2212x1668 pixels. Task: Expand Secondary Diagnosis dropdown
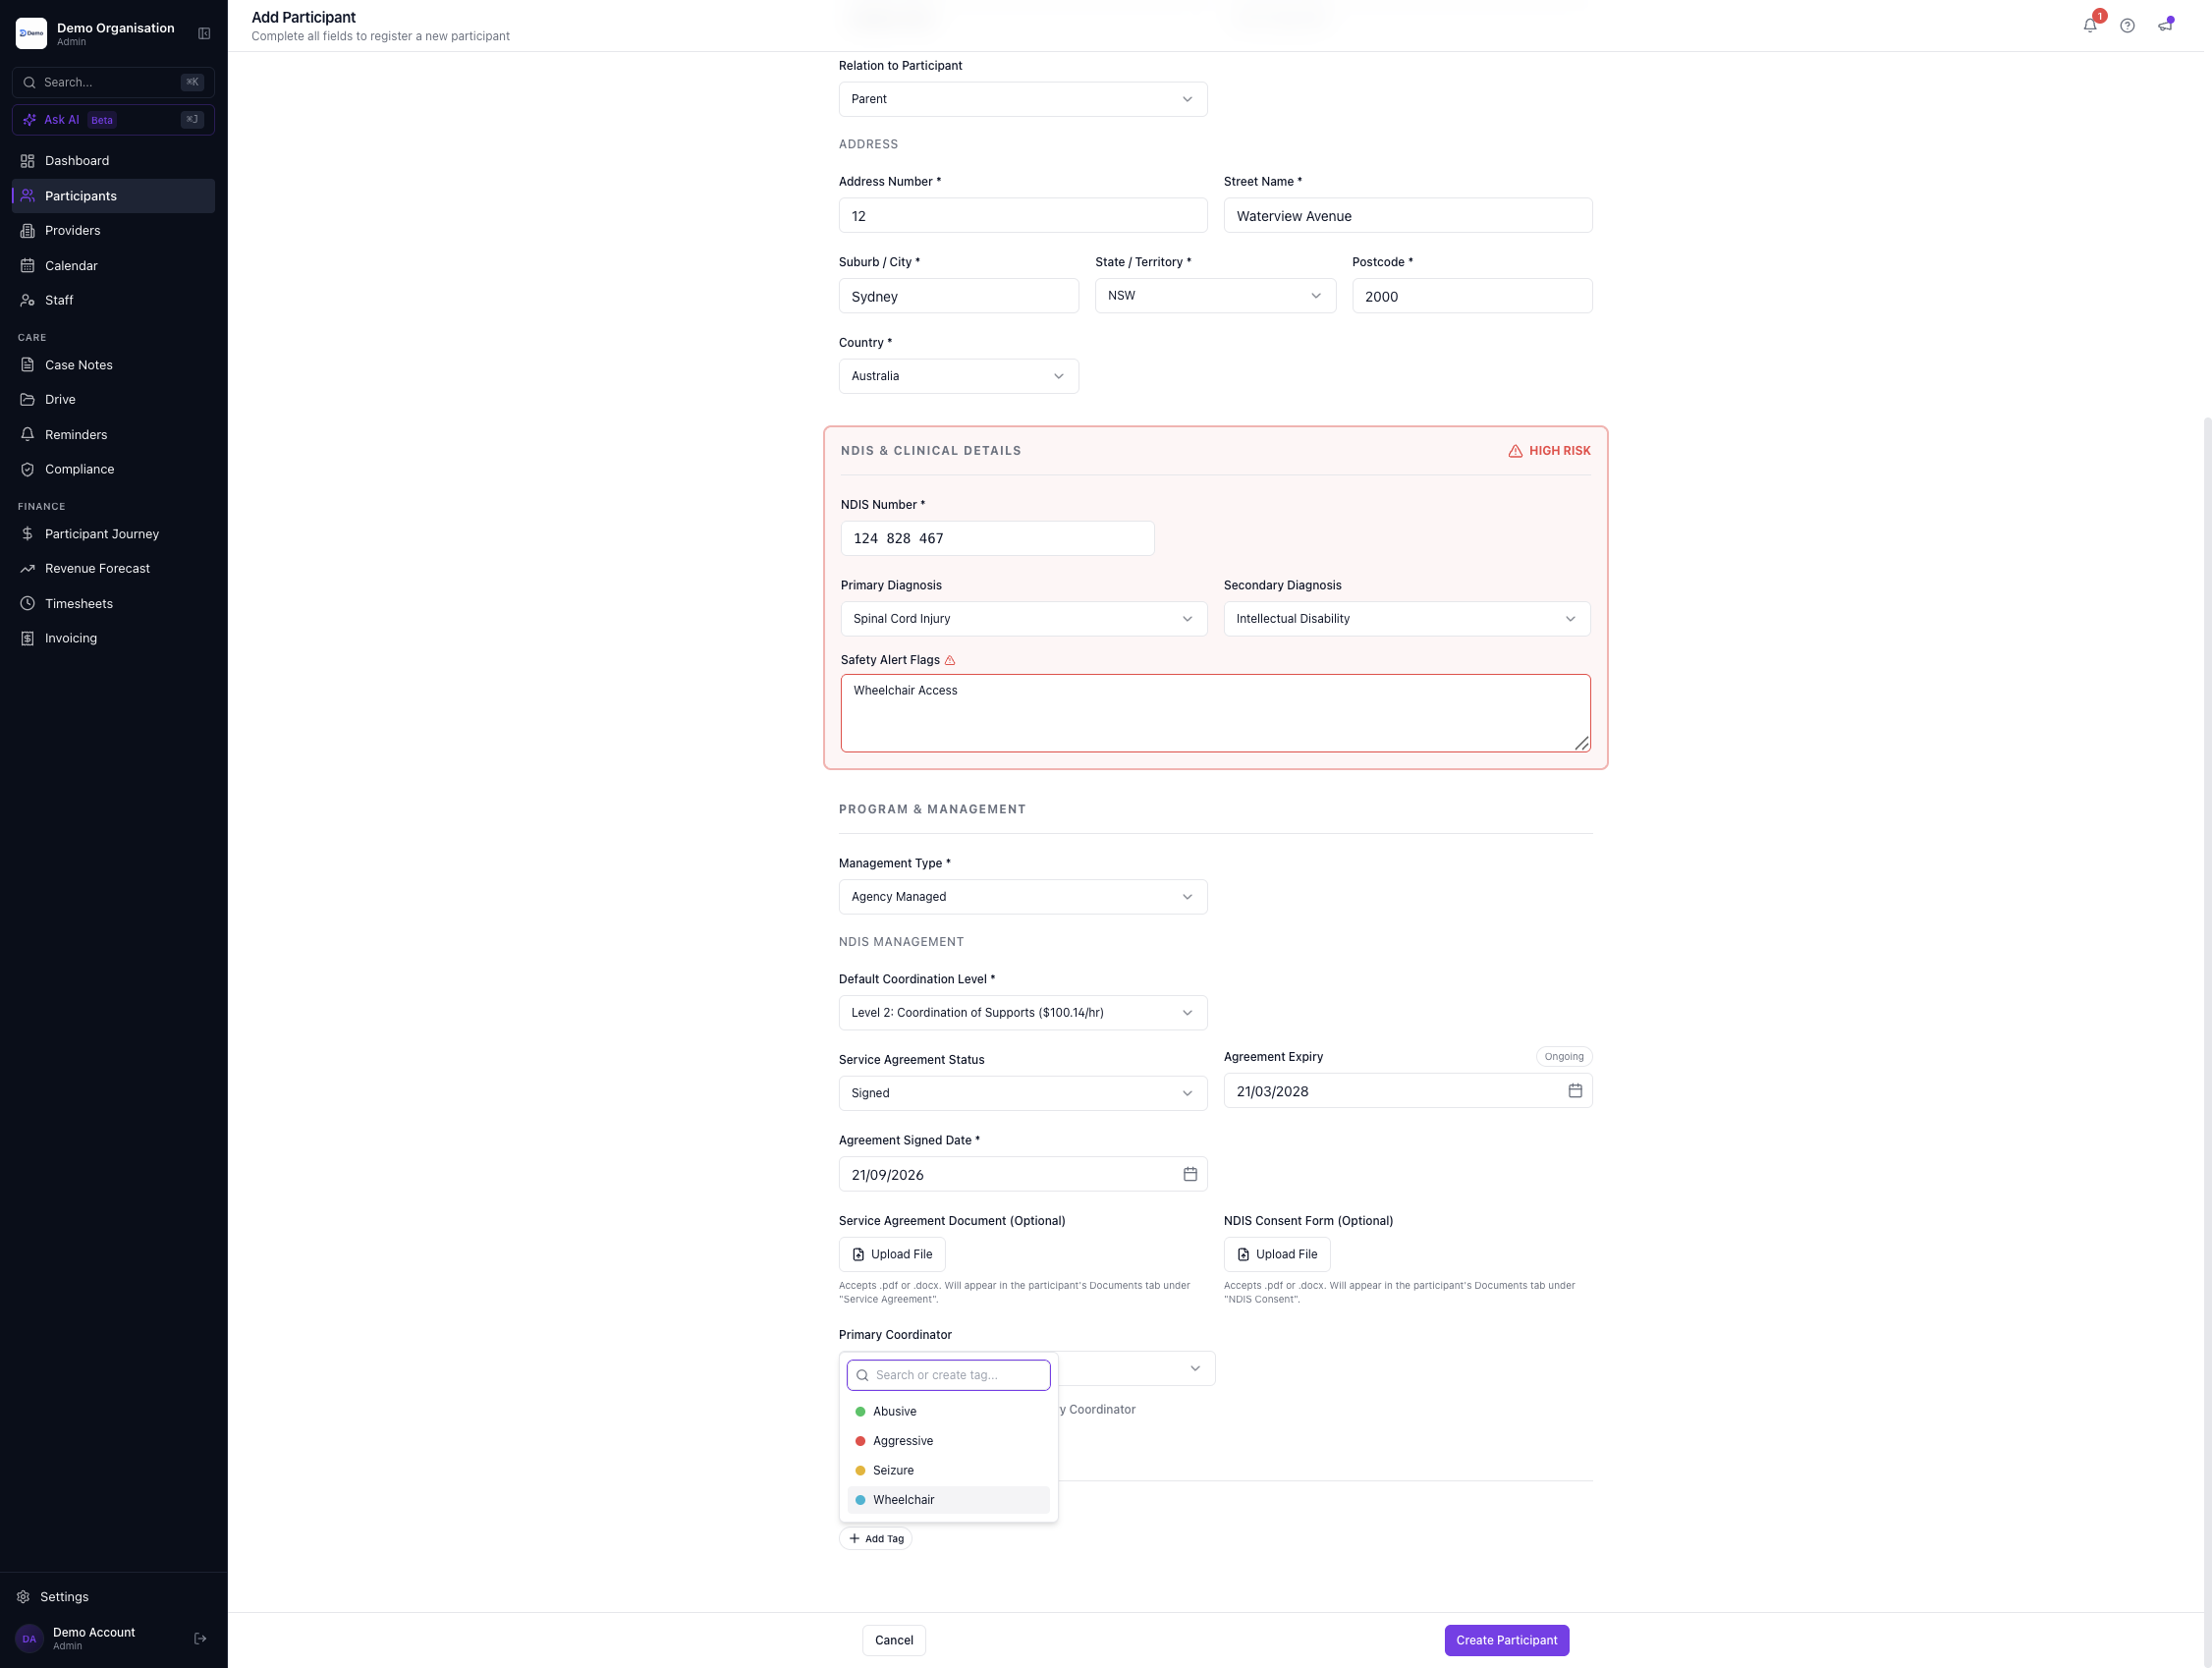(1407, 619)
